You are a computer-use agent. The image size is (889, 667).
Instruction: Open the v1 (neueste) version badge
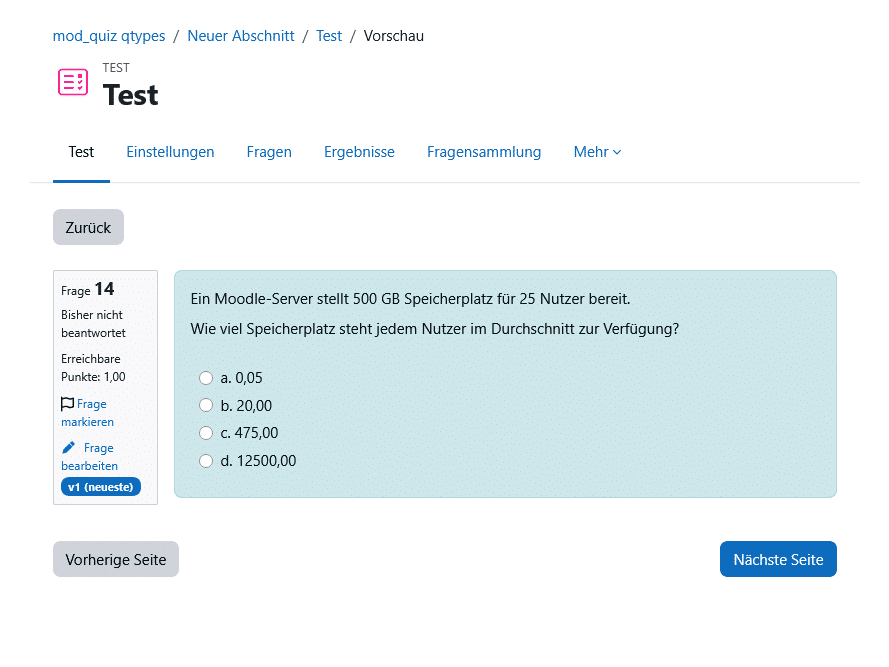coord(101,487)
